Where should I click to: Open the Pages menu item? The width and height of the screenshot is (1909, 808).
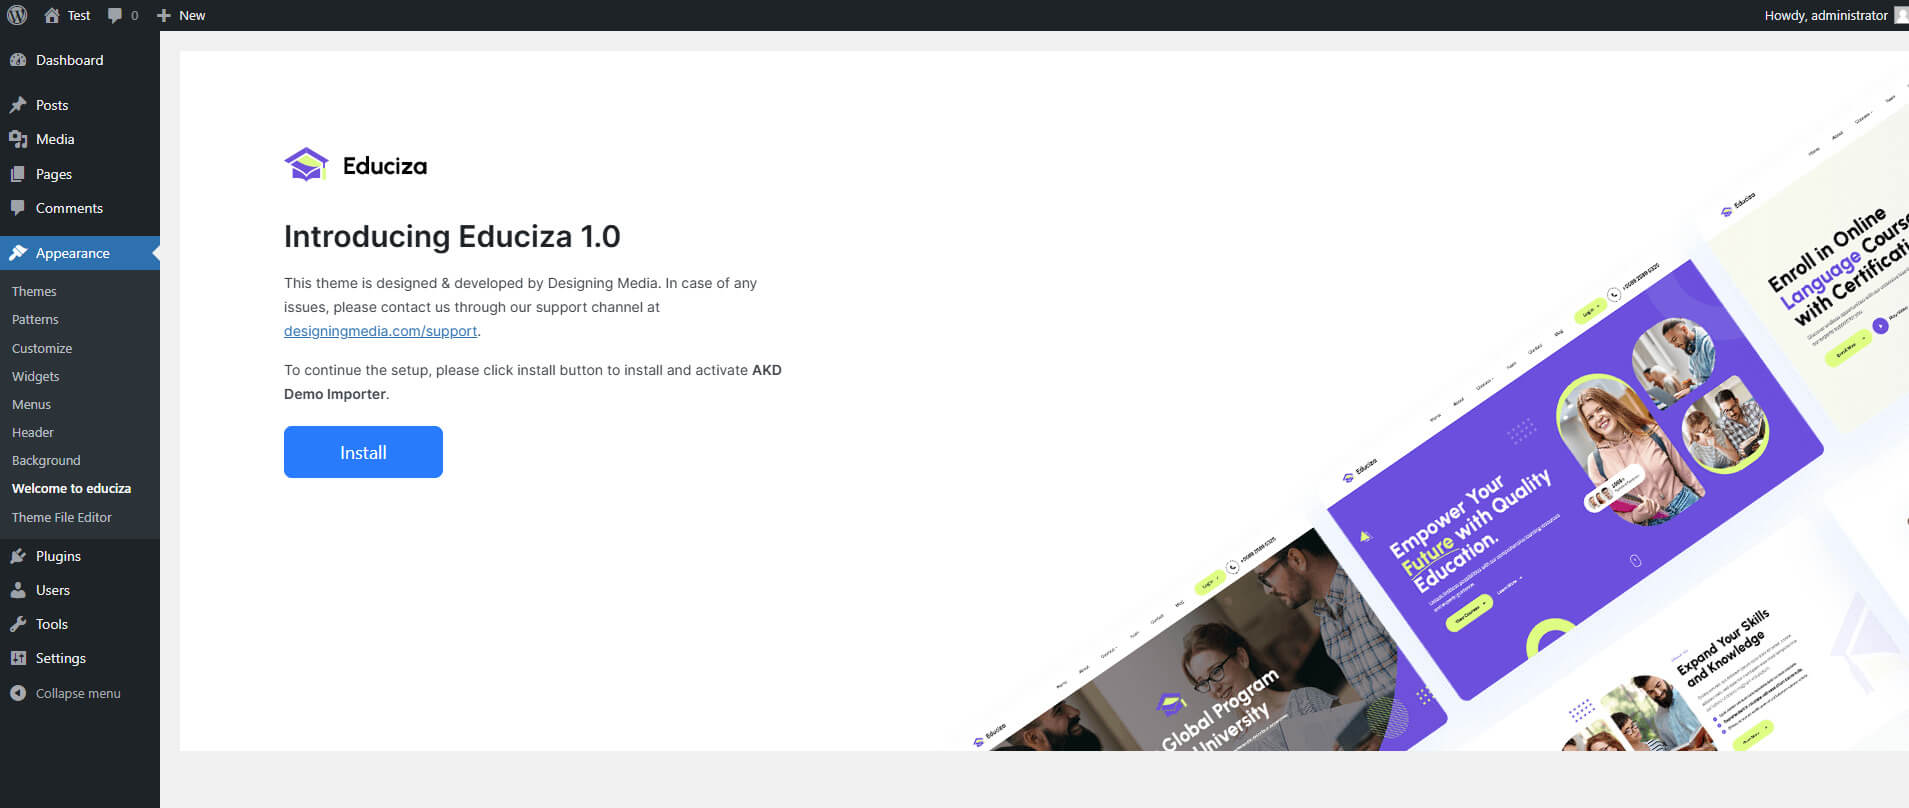80,174
